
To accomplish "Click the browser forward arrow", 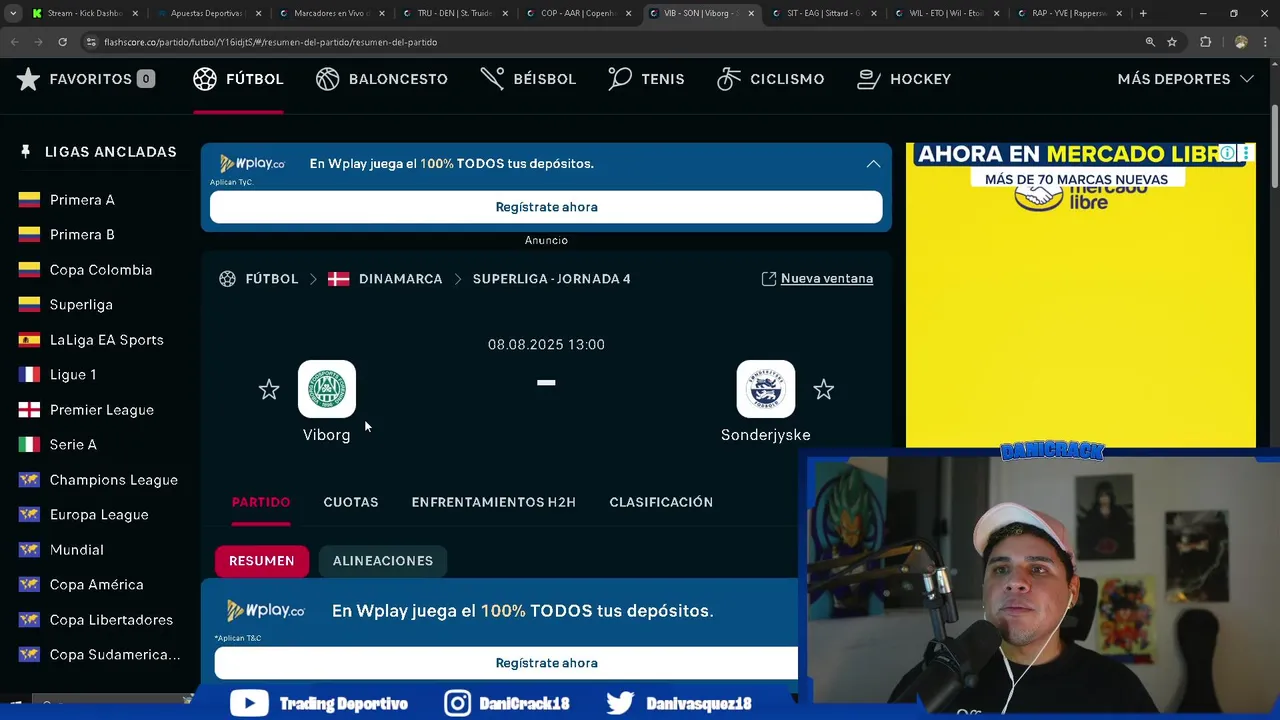I will click(38, 42).
